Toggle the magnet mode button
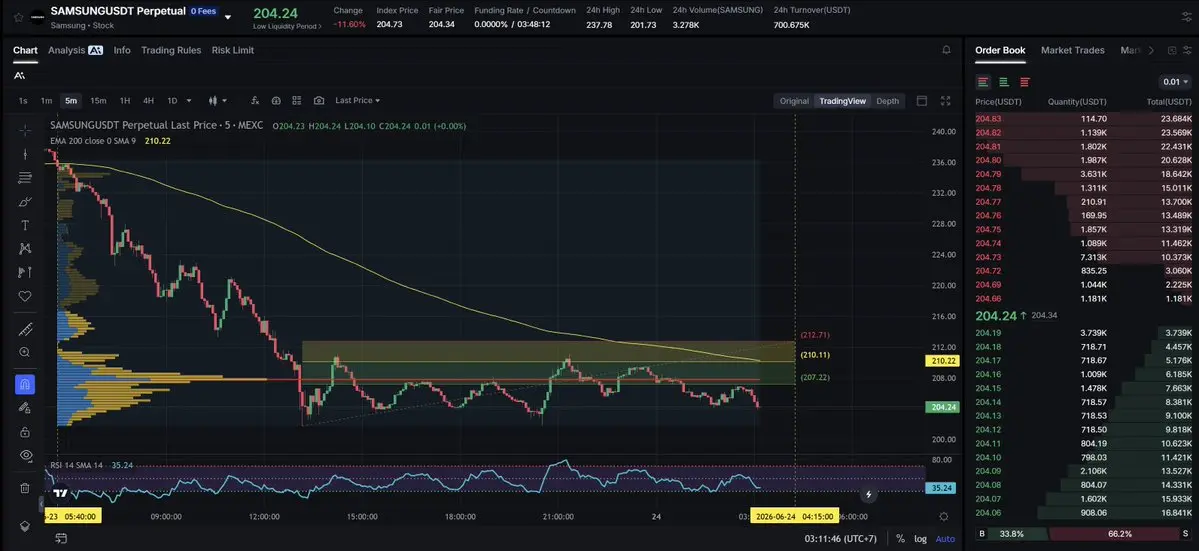 click(24, 384)
